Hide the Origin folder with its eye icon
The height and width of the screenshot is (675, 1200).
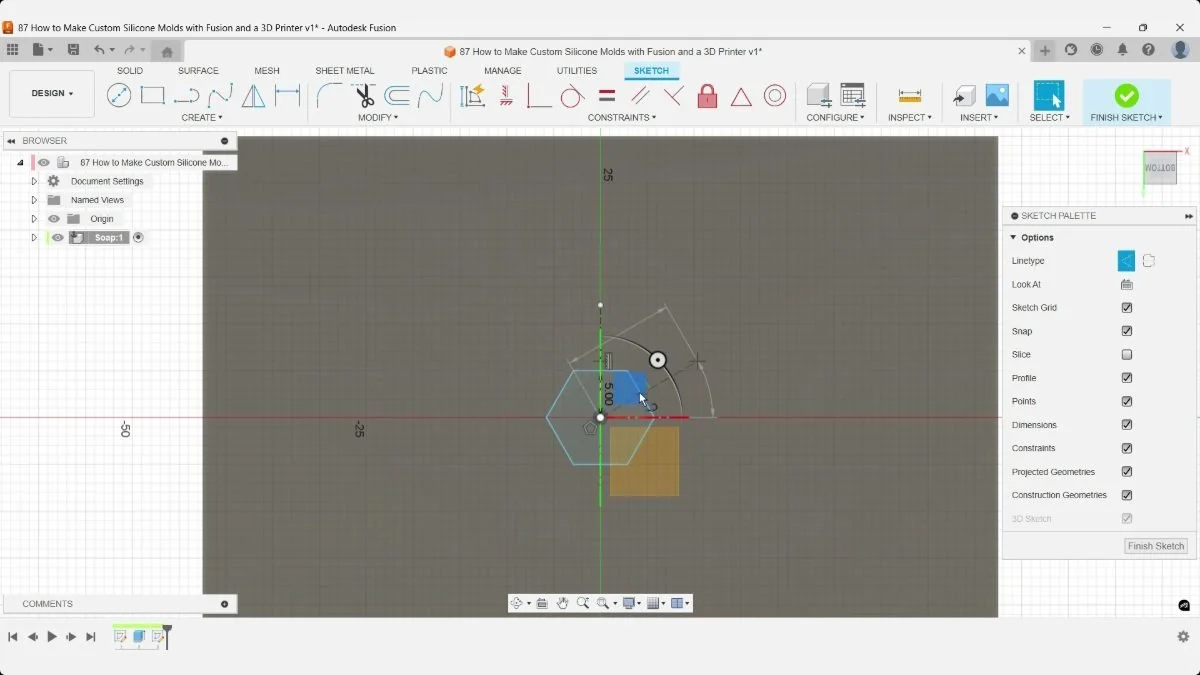[54, 219]
